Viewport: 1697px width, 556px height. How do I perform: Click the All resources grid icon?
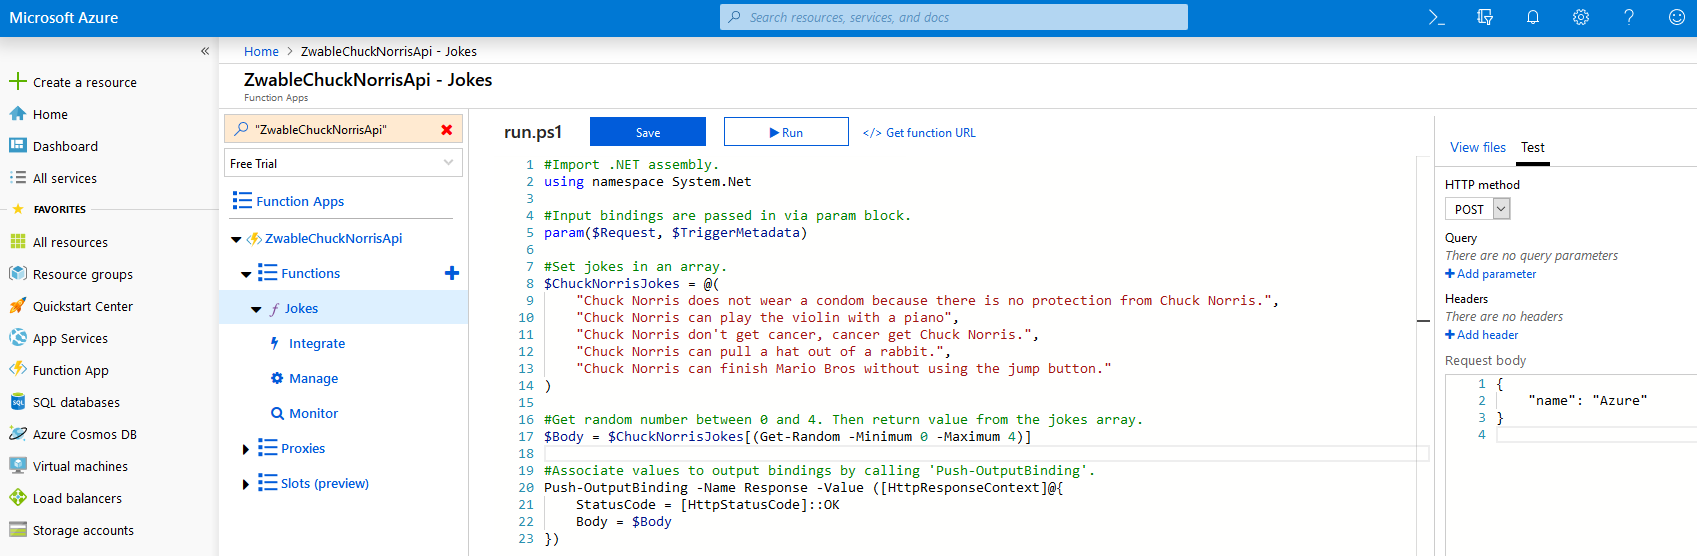click(x=18, y=241)
